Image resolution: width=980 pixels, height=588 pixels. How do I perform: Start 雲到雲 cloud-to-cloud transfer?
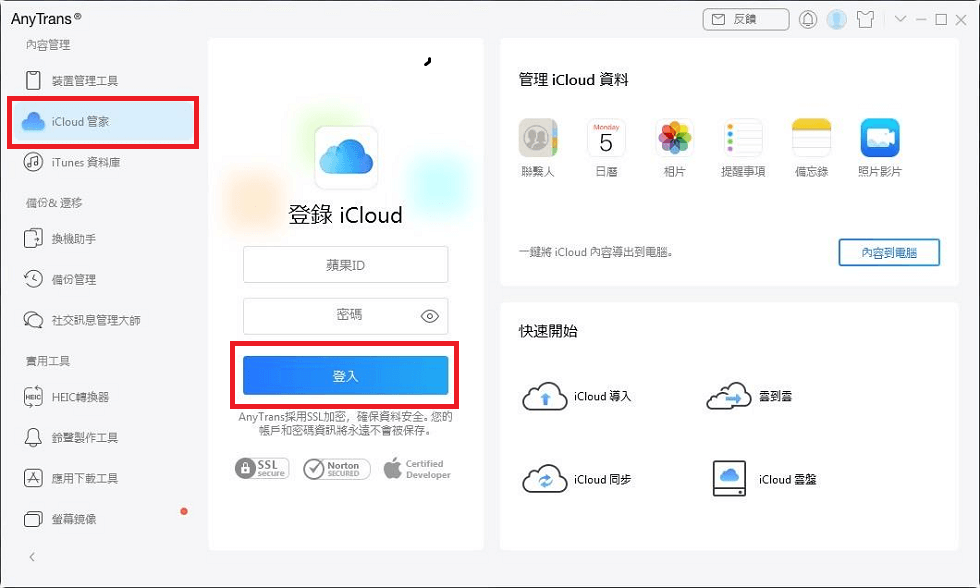(x=749, y=396)
